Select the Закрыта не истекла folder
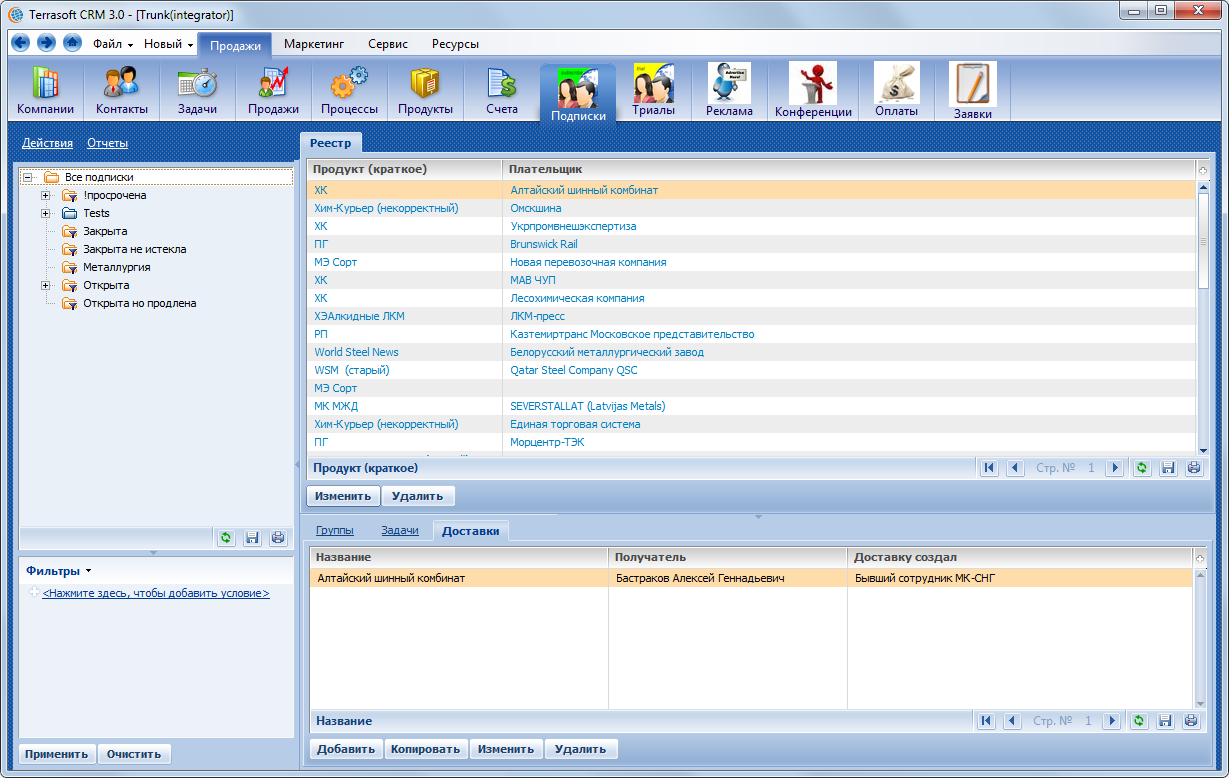 pyautogui.click(x=135, y=249)
